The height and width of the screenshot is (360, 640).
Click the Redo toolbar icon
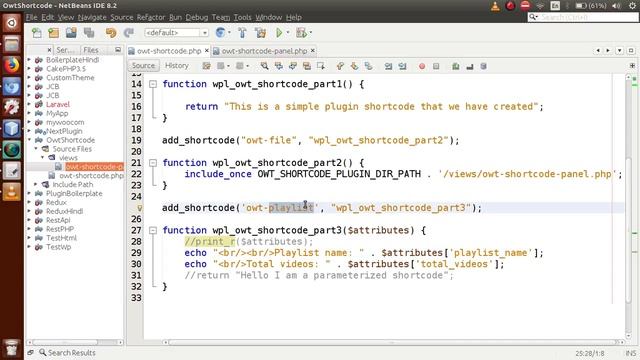point(129,33)
